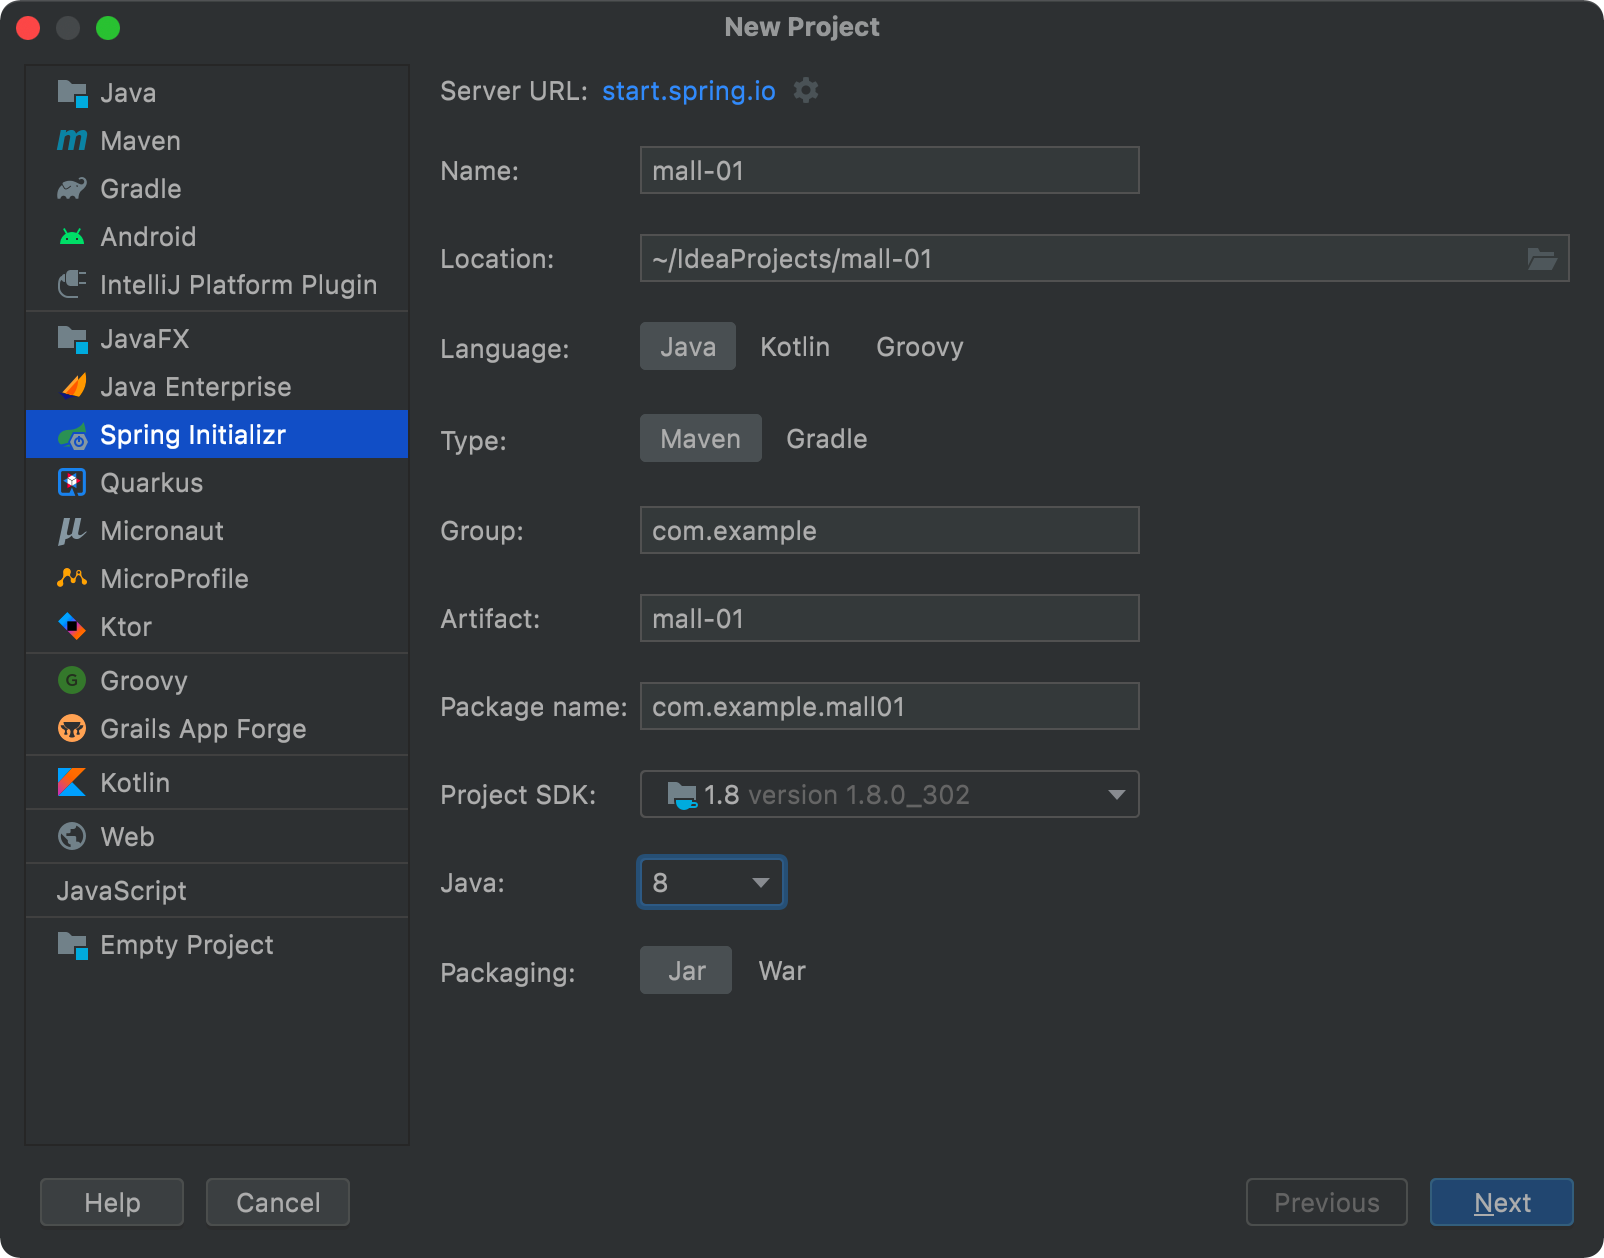
Task: Click the Java folder icon in sidebar
Action: [72, 93]
